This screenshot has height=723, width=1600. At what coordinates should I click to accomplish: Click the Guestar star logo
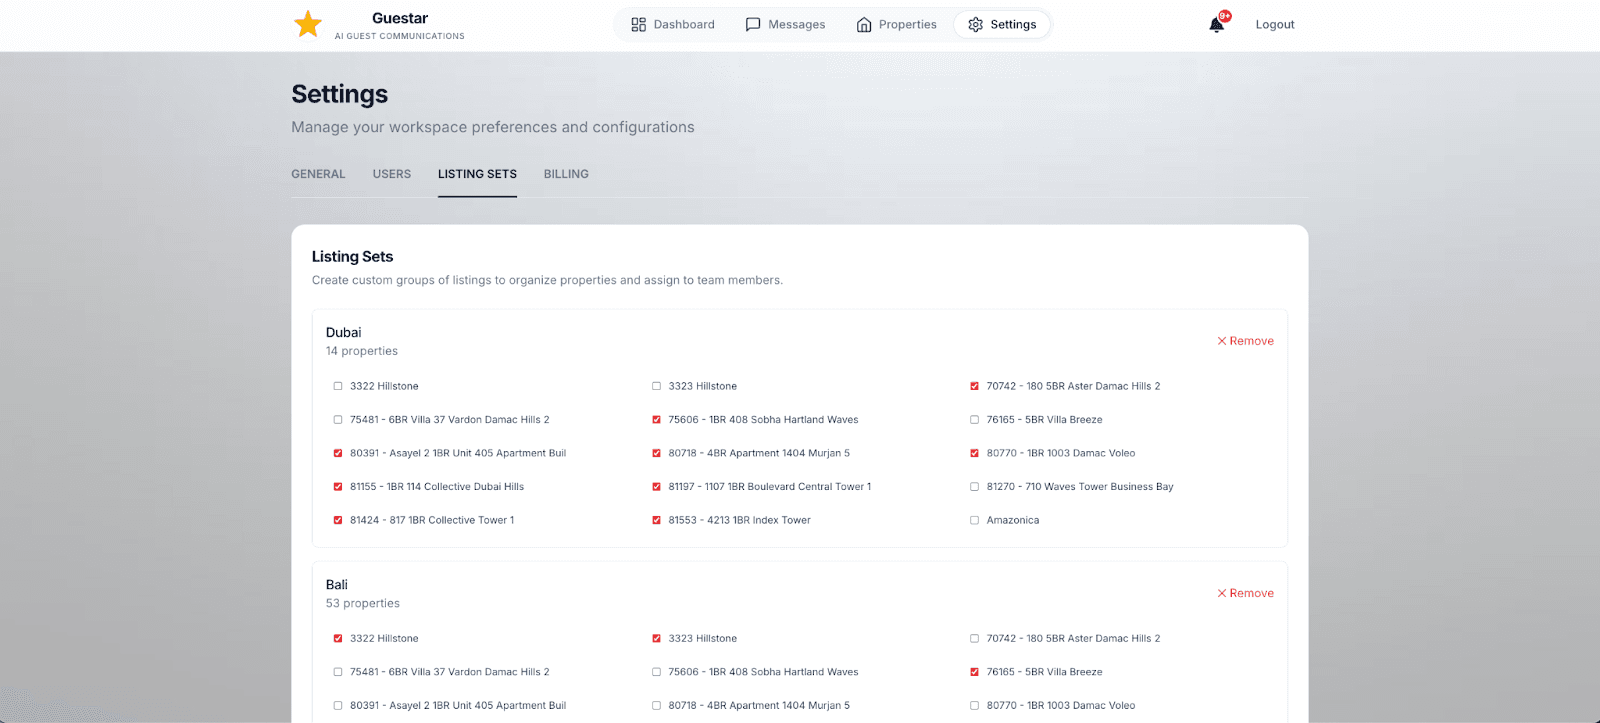tap(308, 24)
